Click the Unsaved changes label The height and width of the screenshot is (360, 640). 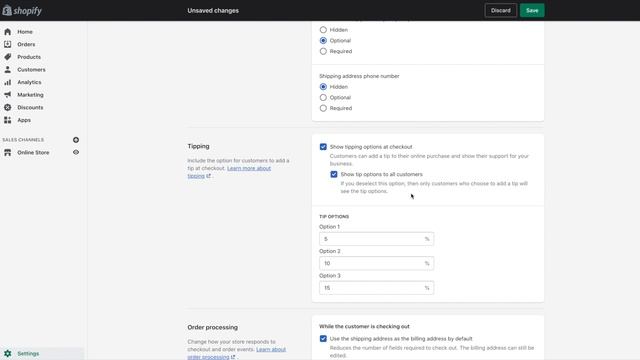pyautogui.click(x=213, y=11)
